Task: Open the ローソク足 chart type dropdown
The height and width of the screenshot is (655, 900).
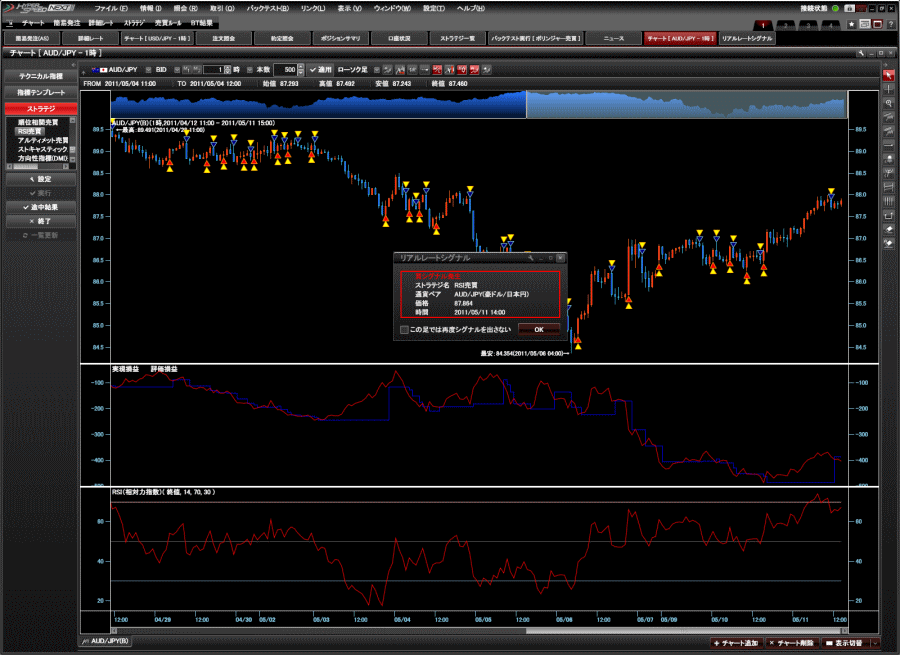Action: pyautogui.click(x=377, y=69)
